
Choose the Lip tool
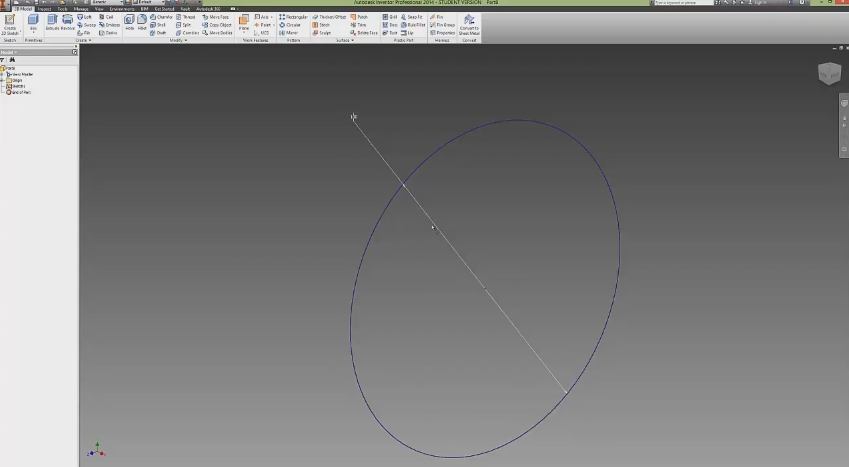(407, 33)
